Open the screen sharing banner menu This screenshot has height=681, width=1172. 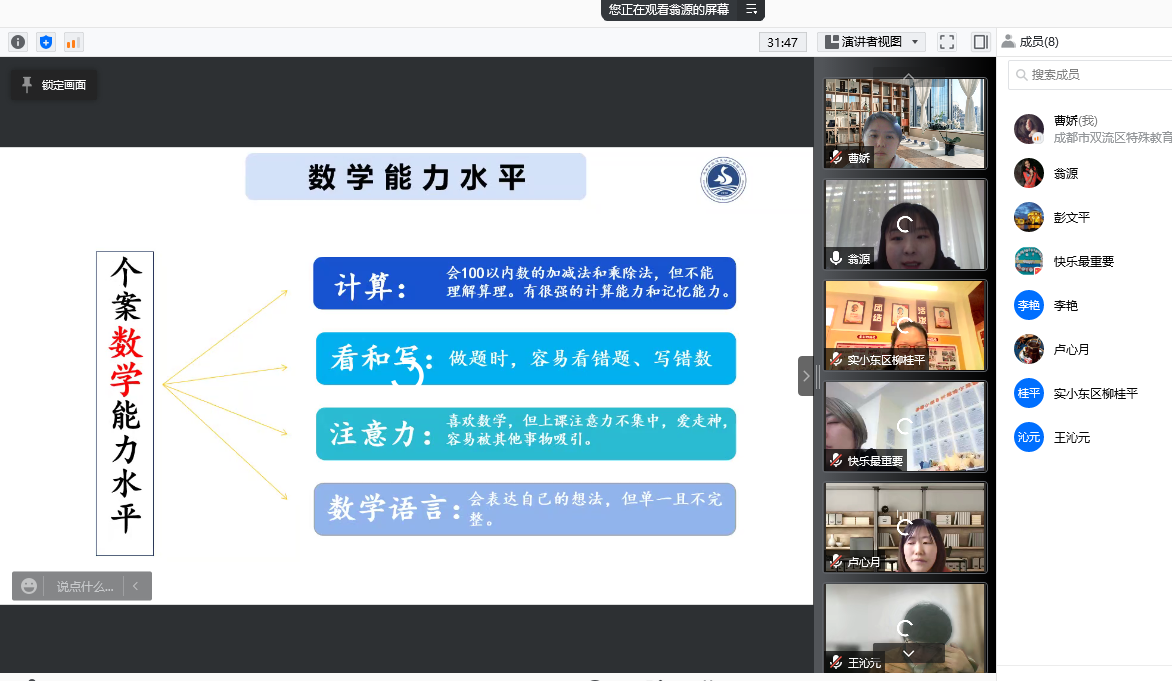point(752,10)
